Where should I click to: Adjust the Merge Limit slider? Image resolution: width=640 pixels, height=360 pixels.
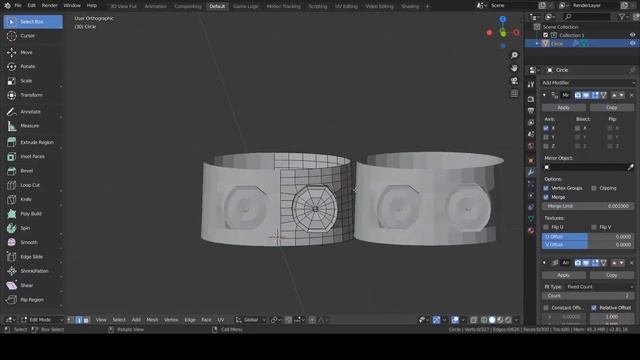click(588, 206)
